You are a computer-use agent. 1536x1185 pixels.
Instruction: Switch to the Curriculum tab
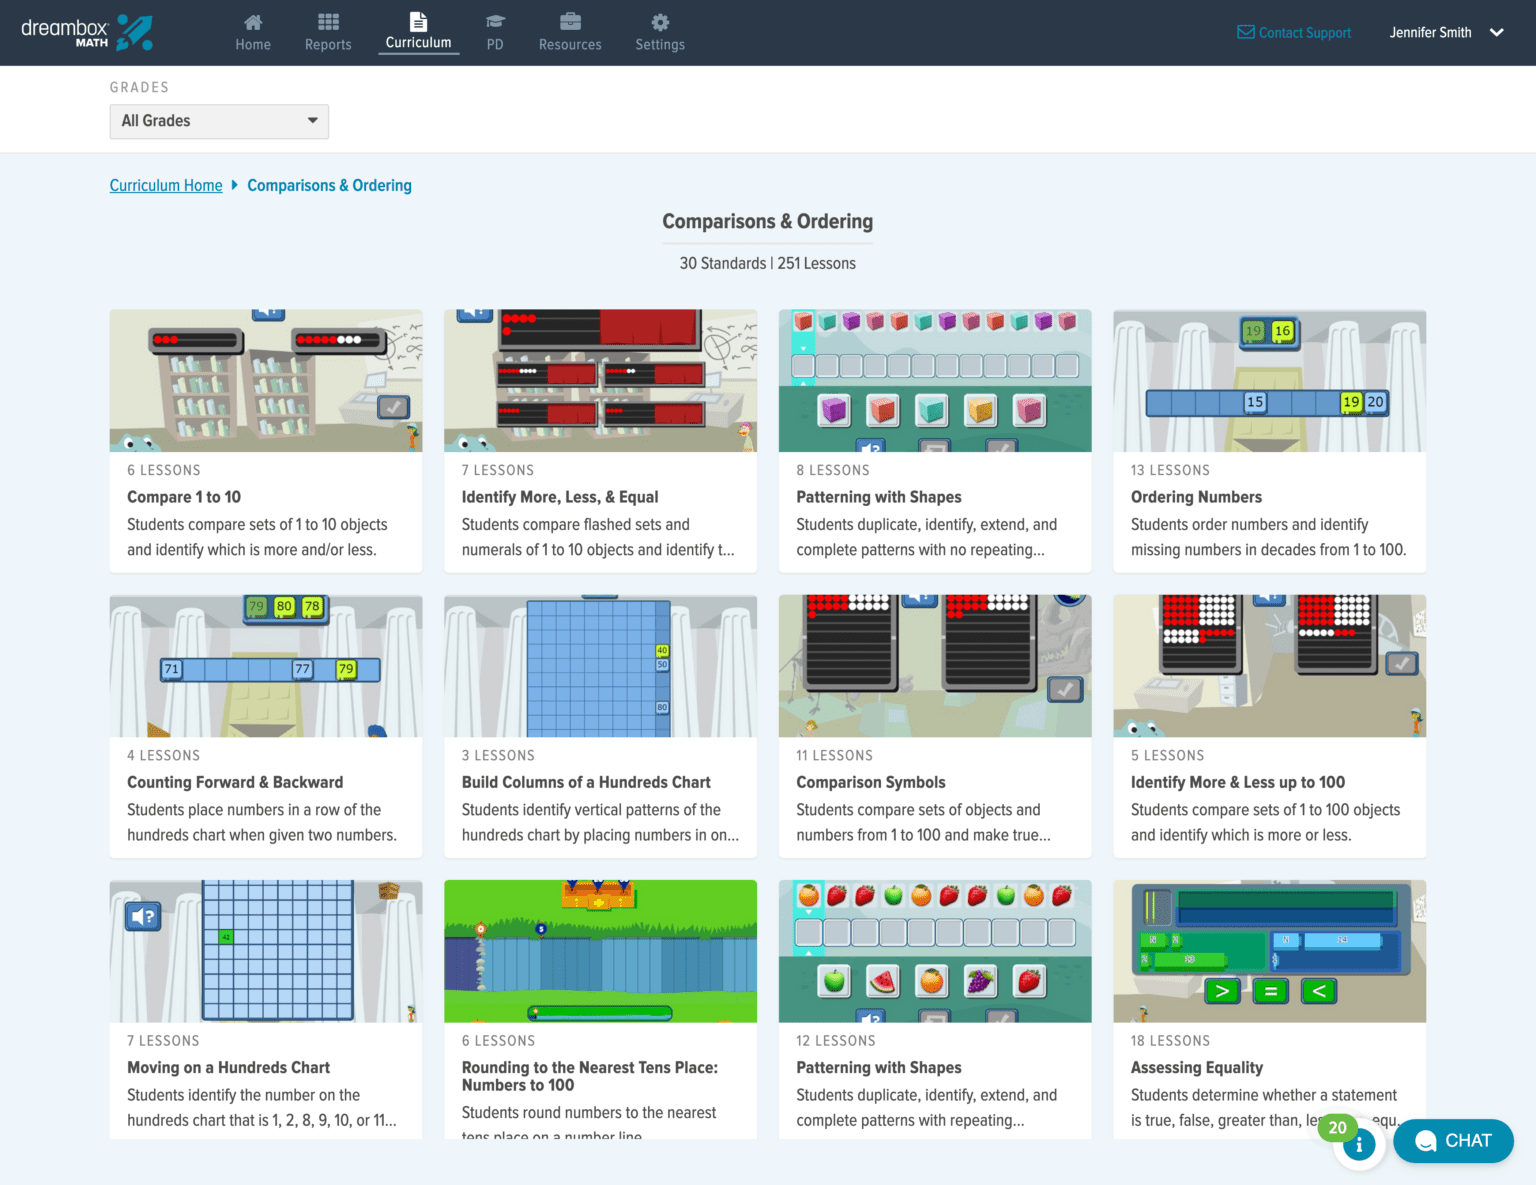tap(418, 31)
